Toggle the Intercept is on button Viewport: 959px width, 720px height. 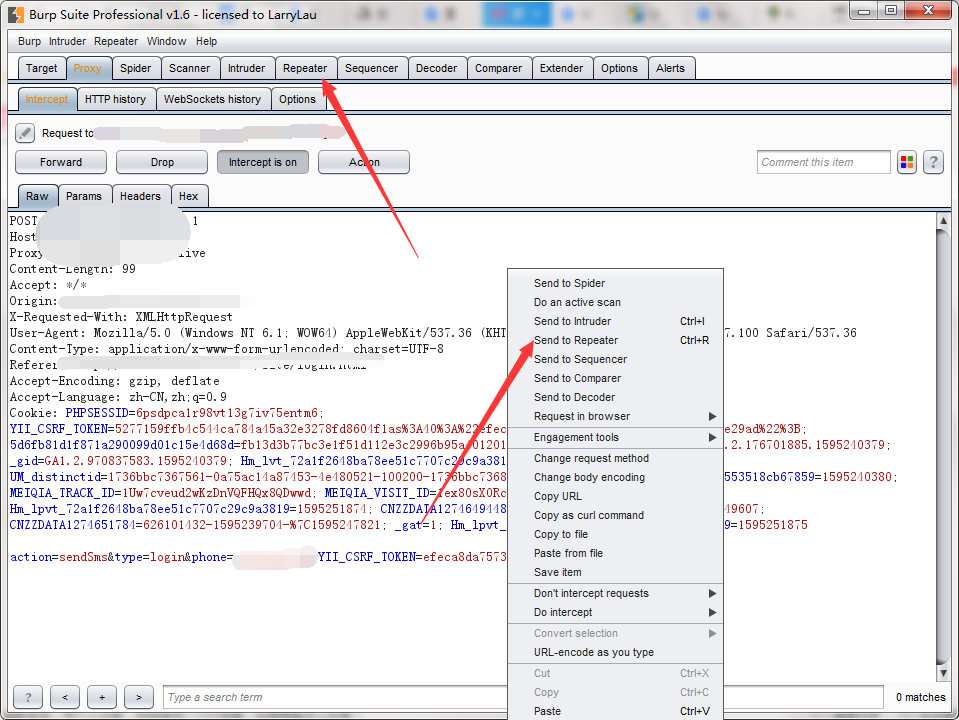263,162
